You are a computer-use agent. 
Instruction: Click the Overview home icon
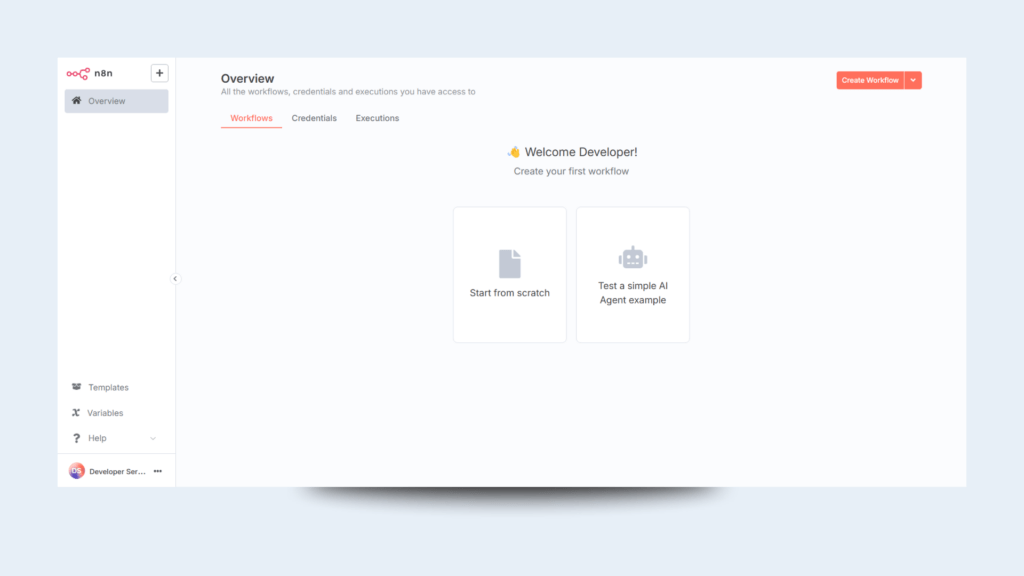click(x=77, y=101)
